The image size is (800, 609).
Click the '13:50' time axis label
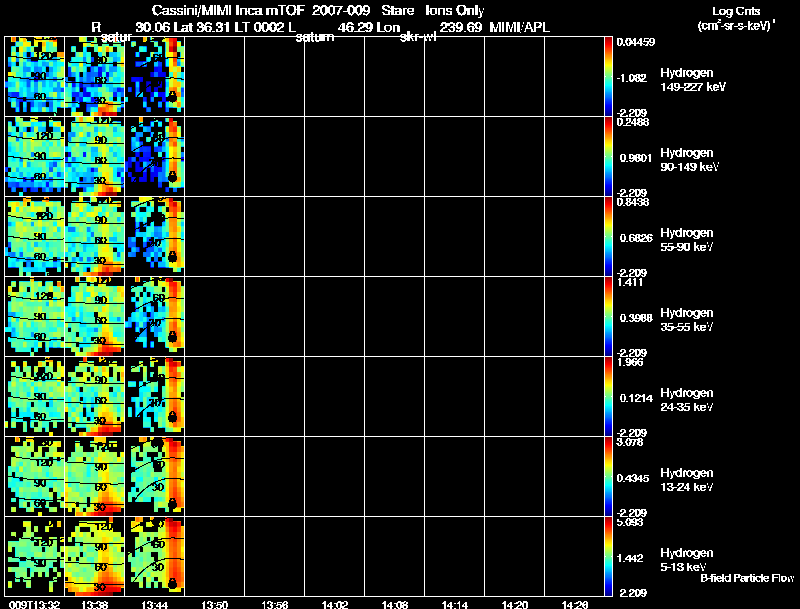(215, 604)
